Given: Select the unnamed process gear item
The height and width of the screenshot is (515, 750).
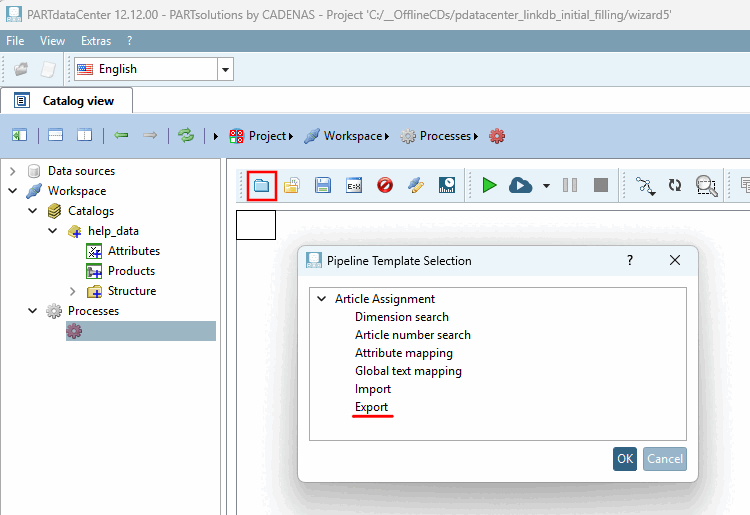Looking at the screenshot, I should tap(141, 331).
